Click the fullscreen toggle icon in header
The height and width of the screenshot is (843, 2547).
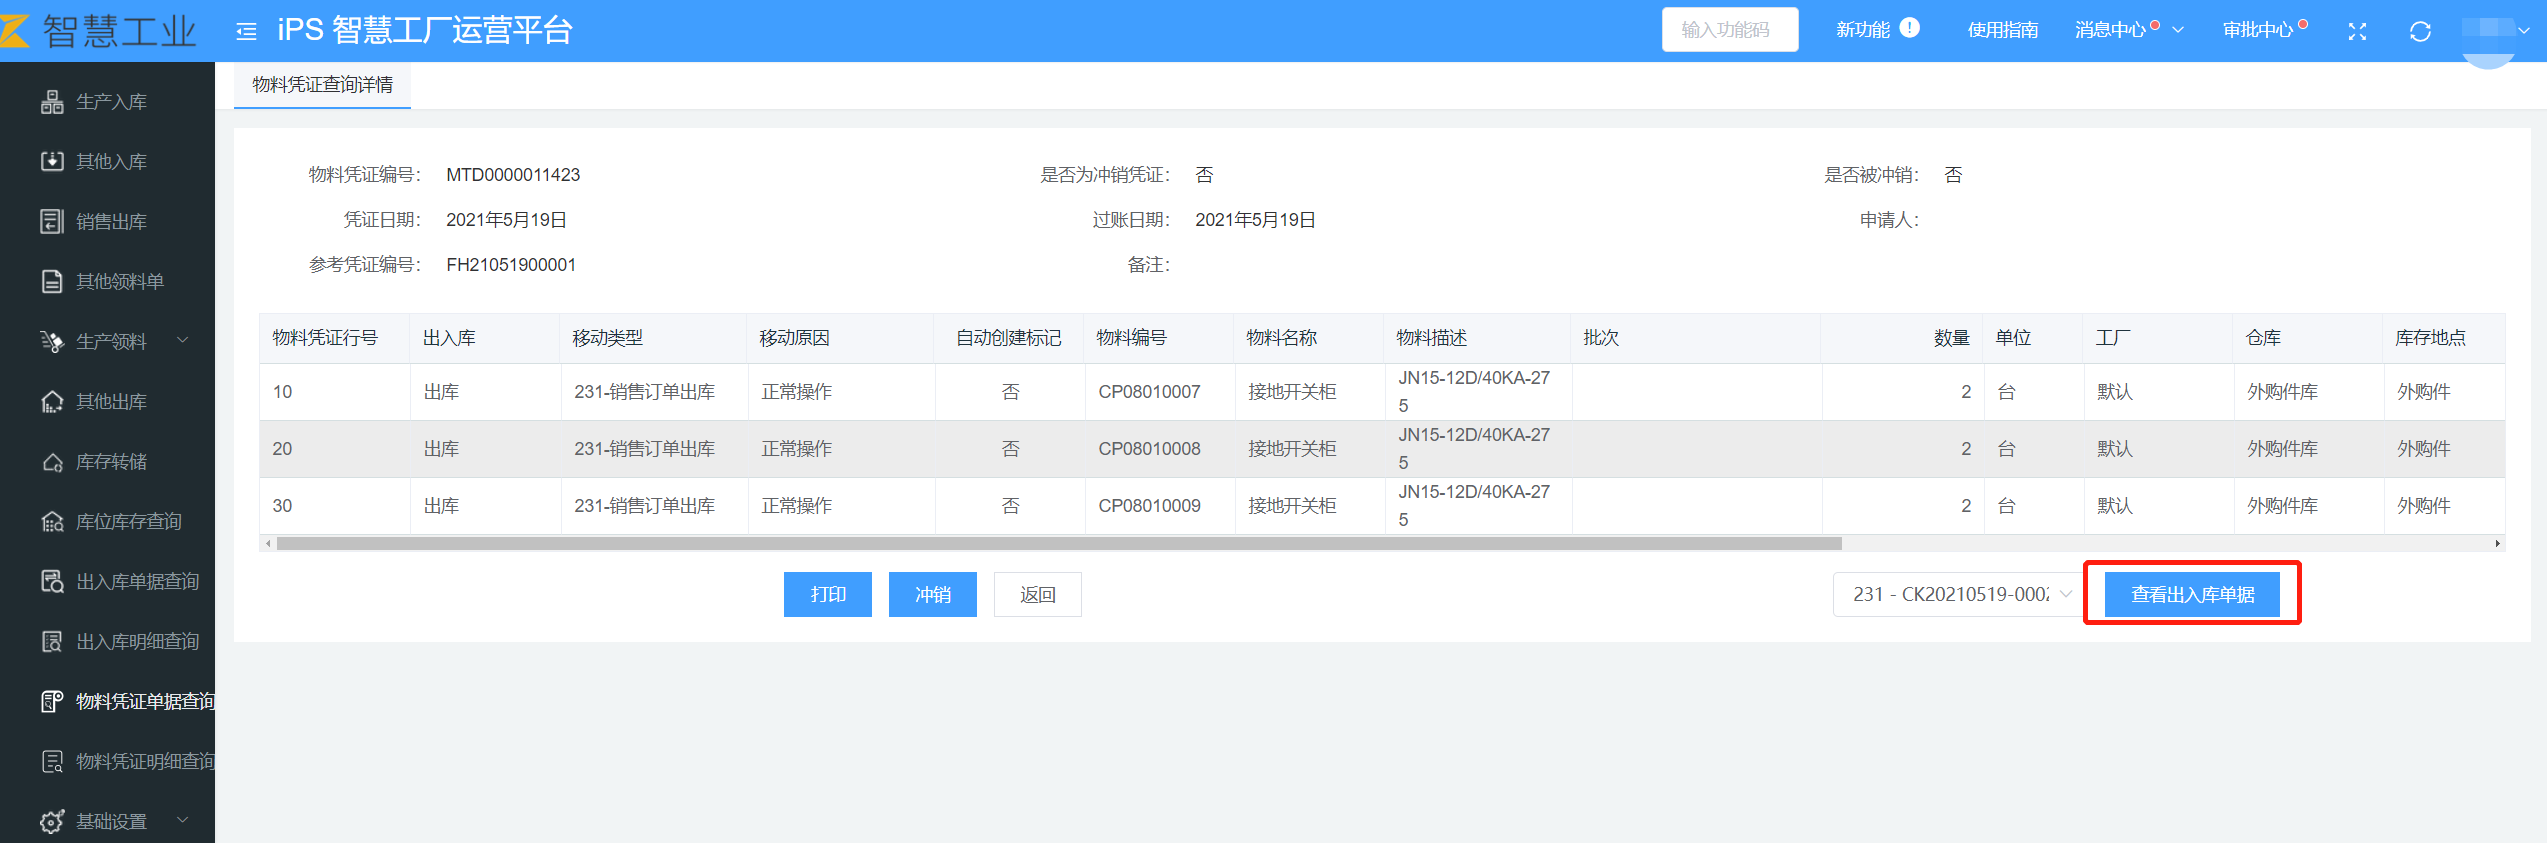point(2357,32)
